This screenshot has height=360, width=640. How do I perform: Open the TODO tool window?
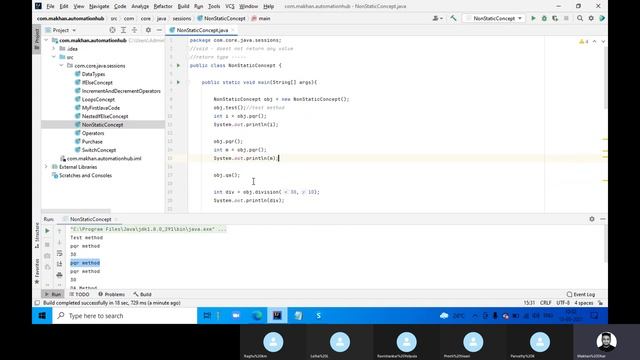click(x=80, y=294)
